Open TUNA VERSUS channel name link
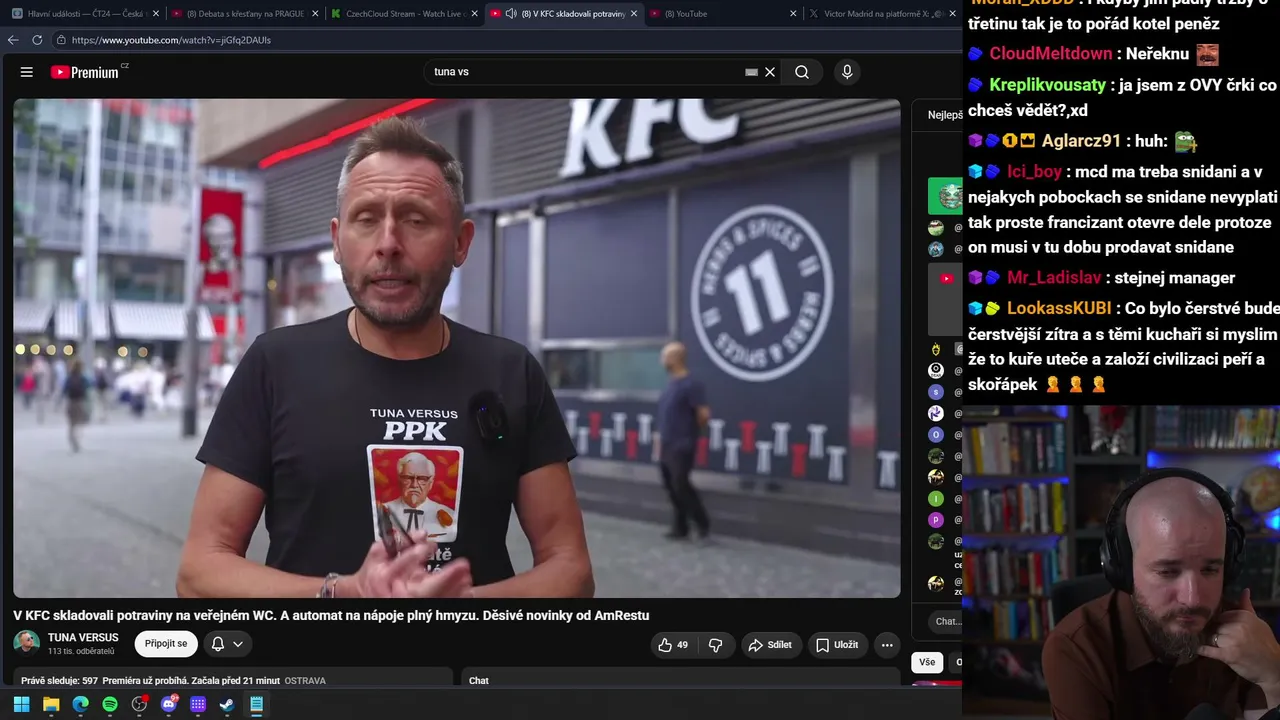Viewport: 1280px width, 720px height. click(x=83, y=637)
